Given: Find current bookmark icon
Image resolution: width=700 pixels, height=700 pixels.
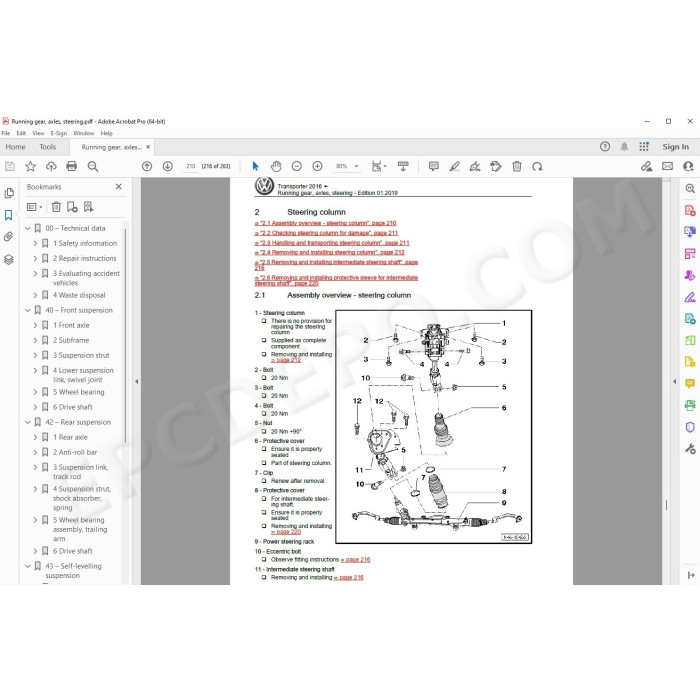Looking at the screenshot, I should coord(88,207).
